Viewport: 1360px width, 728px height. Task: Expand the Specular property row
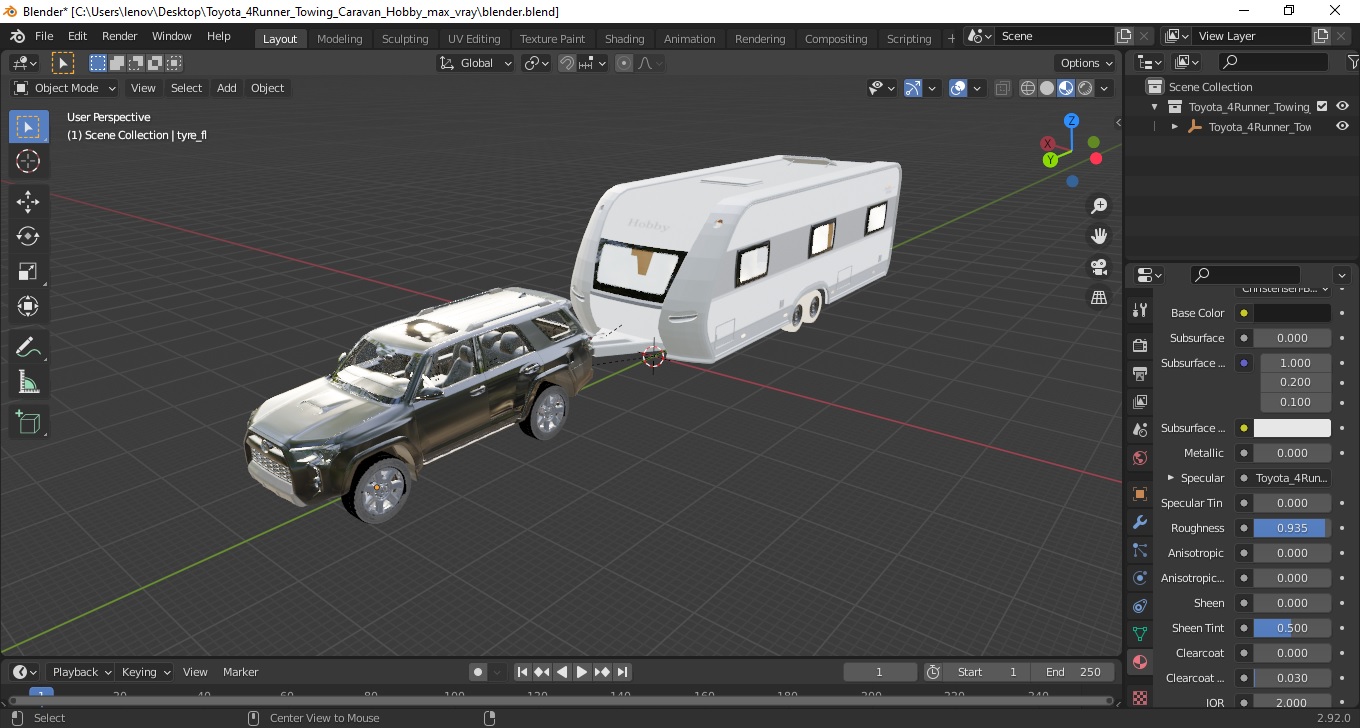pyautogui.click(x=1171, y=478)
